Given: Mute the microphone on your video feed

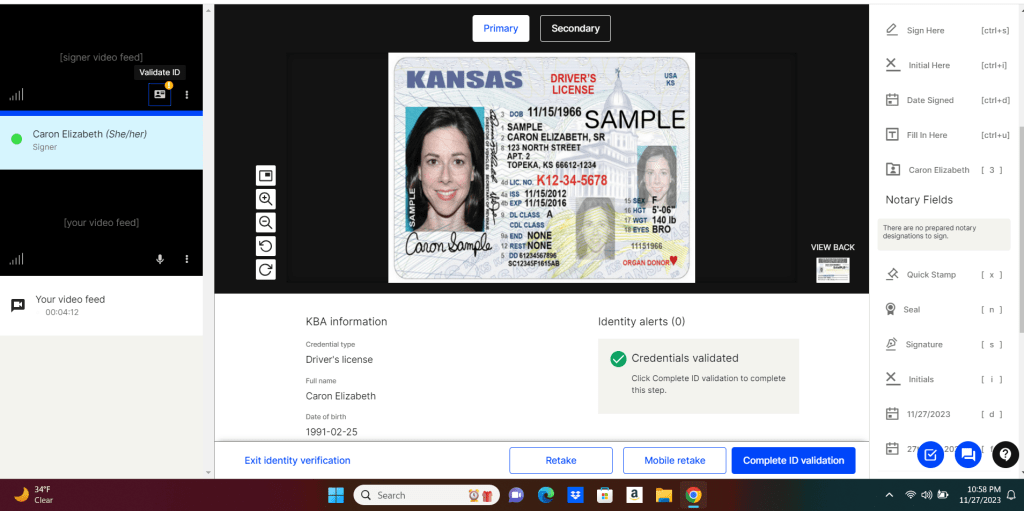Looking at the screenshot, I should (159, 260).
